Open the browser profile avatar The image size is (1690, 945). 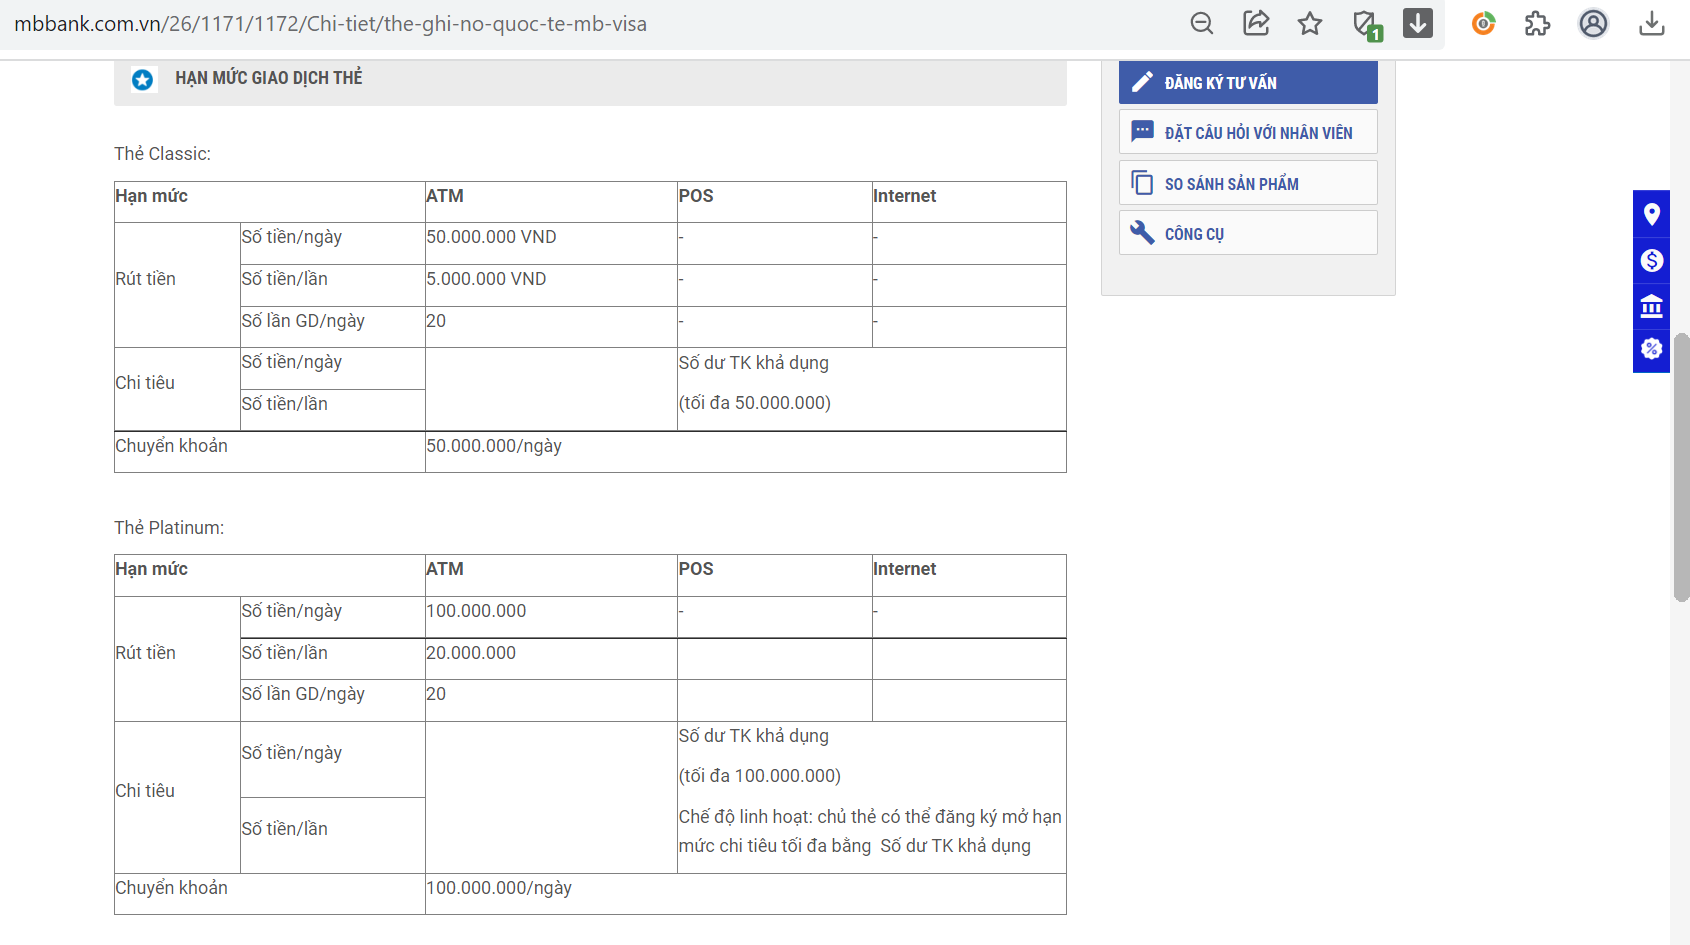click(x=1593, y=23)
